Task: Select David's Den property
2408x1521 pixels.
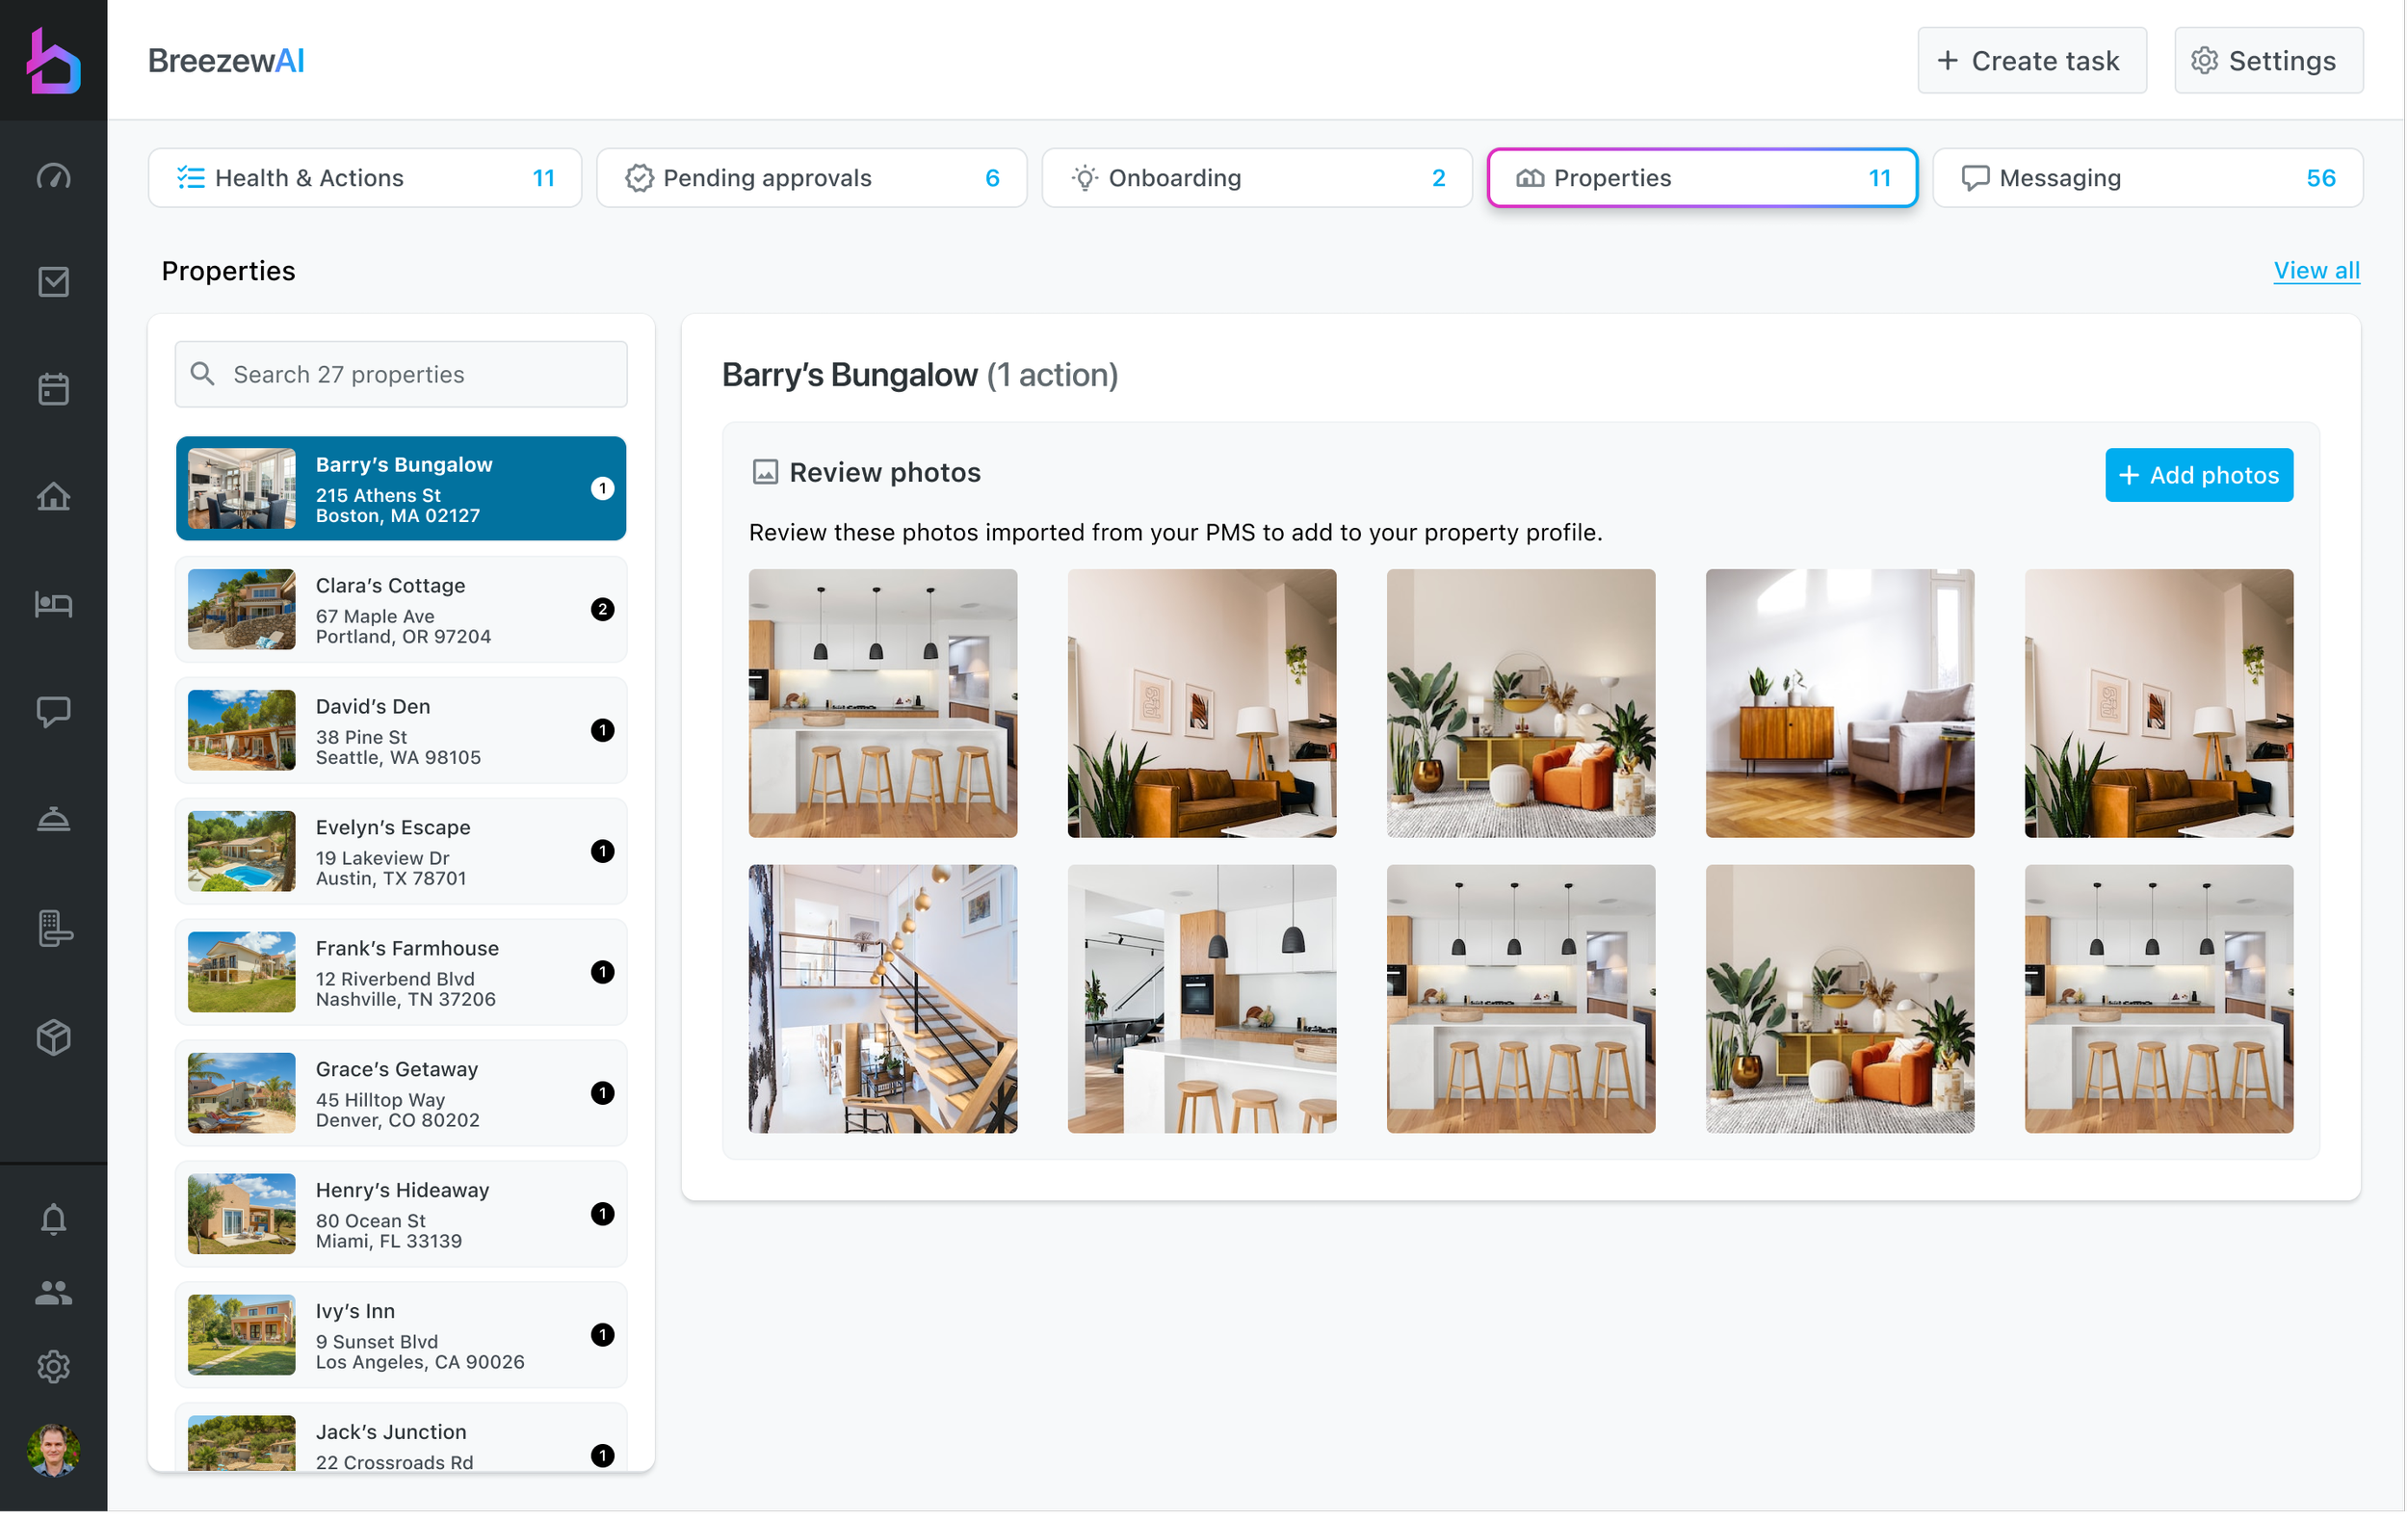Action: click(401, 731)
